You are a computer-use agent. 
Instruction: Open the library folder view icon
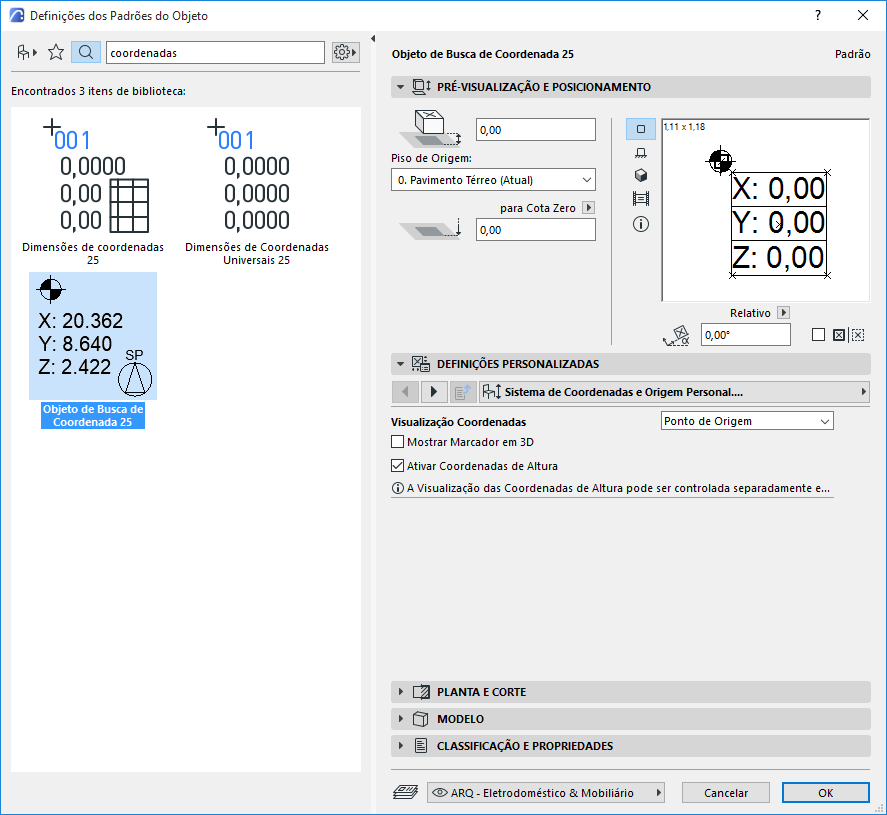[x=27, y=53]
